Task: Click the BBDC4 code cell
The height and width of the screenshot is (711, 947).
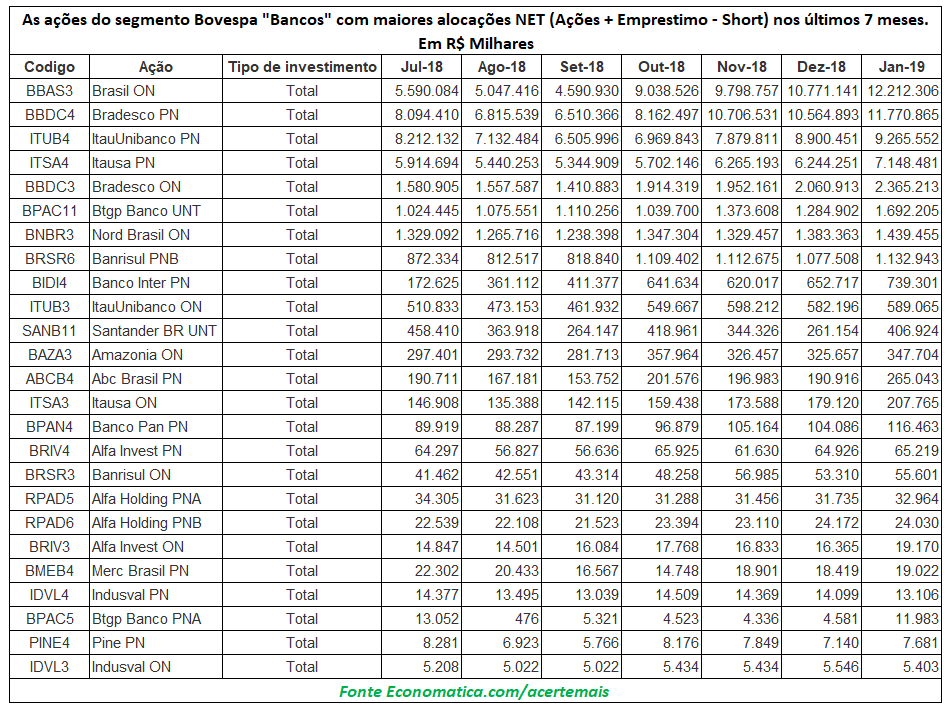Action: pos(50,115)
